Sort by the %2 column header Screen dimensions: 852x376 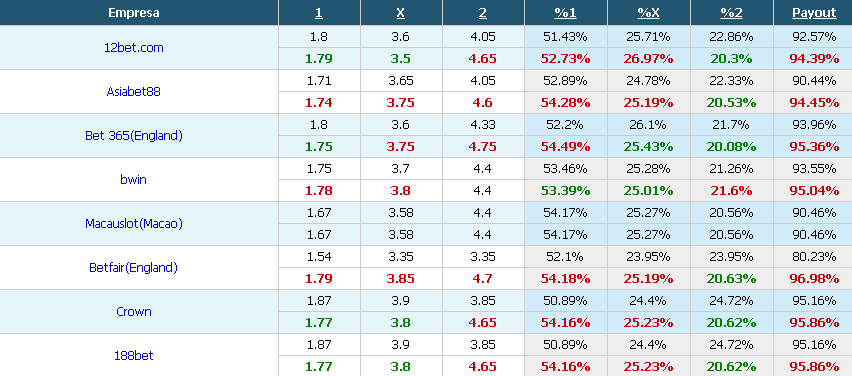pos(731,13)
